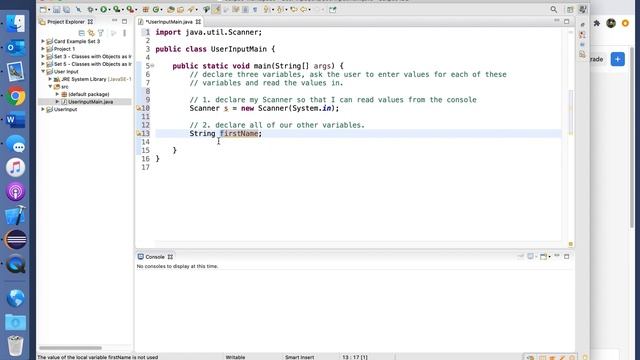This screenshot has height=360, width=640.
Task: Click the Debug bug icon in toolbar
Action: (90, 9)
